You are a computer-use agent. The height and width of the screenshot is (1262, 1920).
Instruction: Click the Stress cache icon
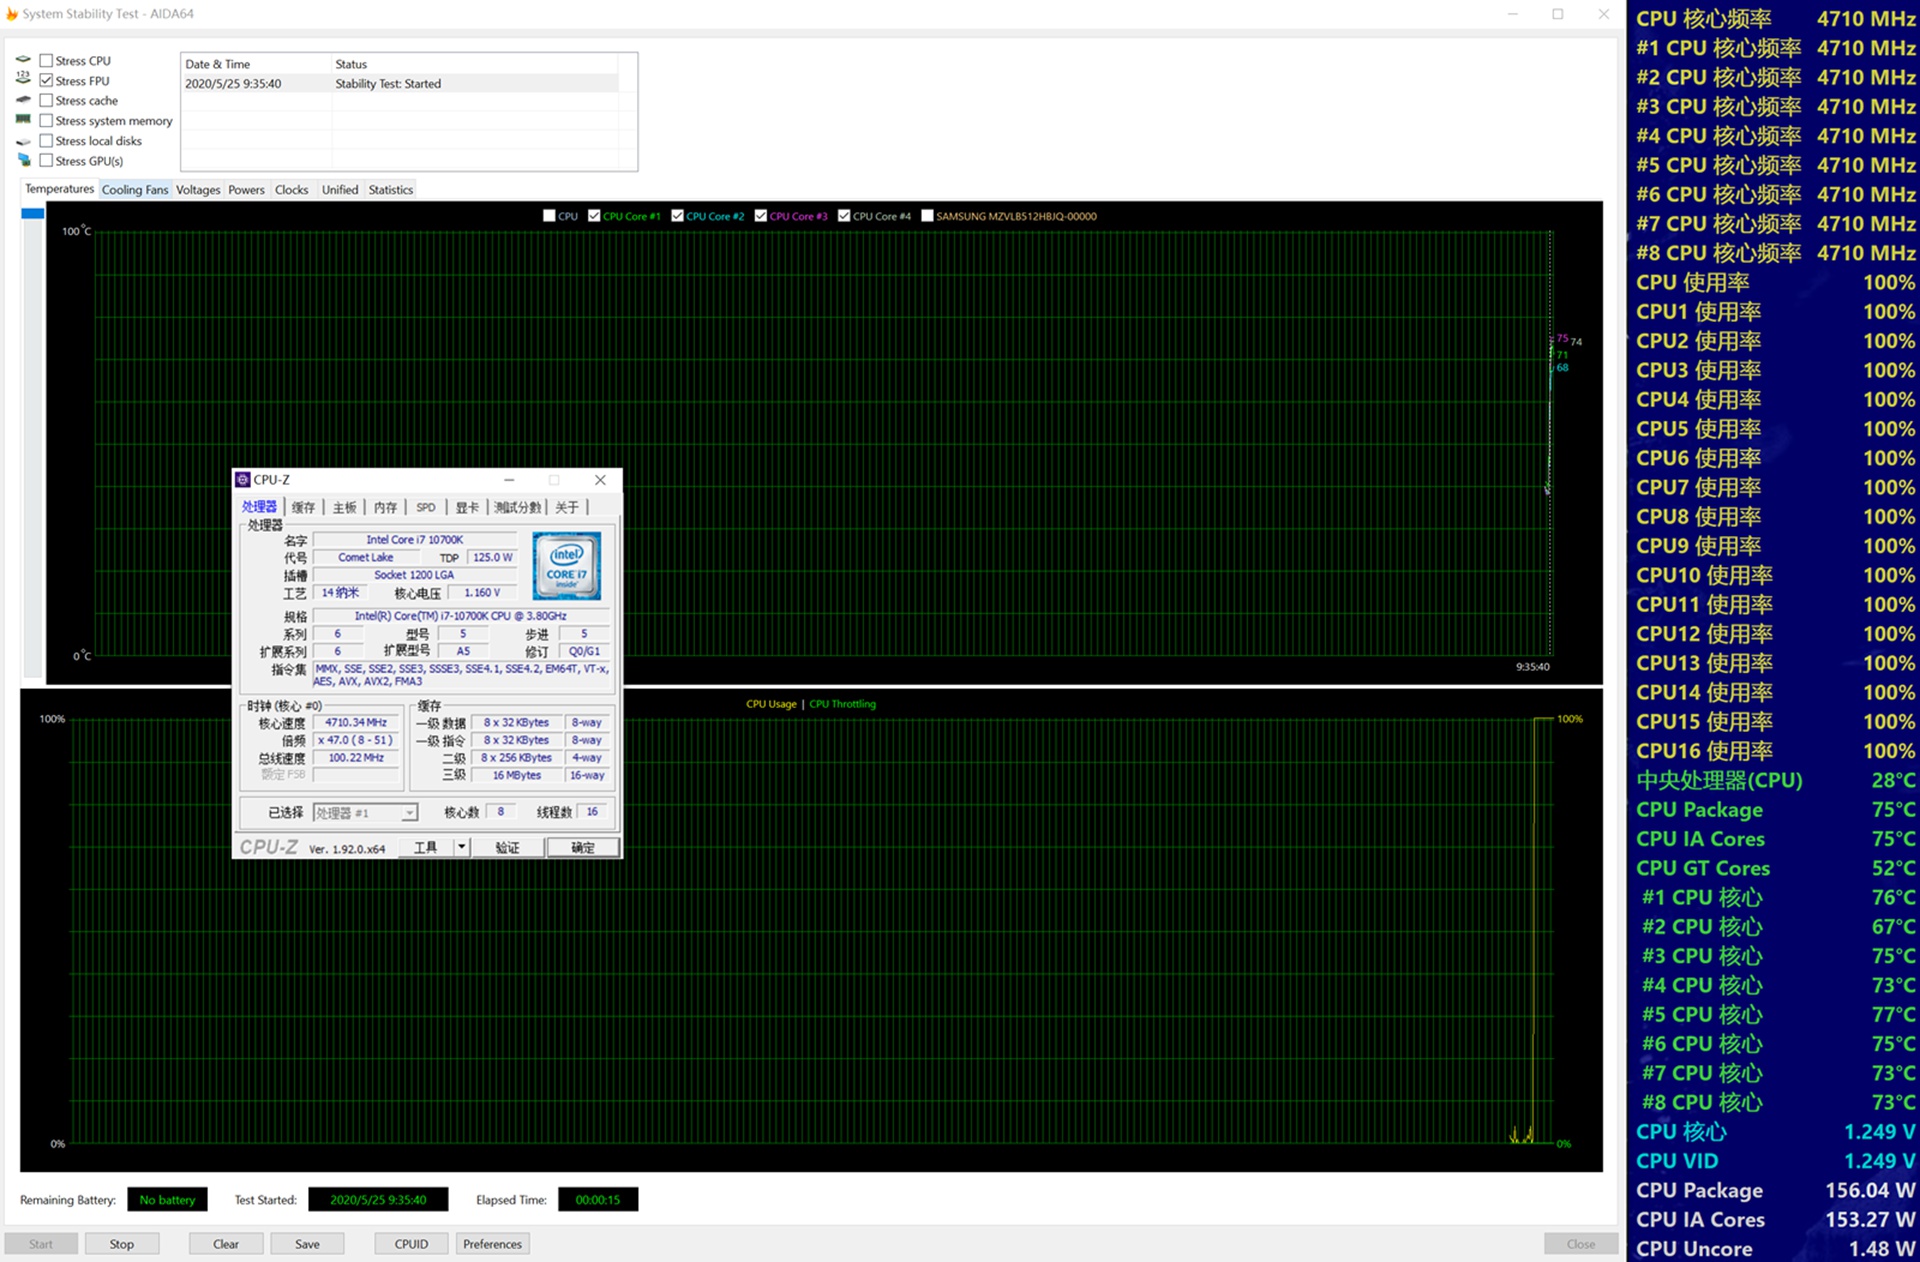[23, 100]
